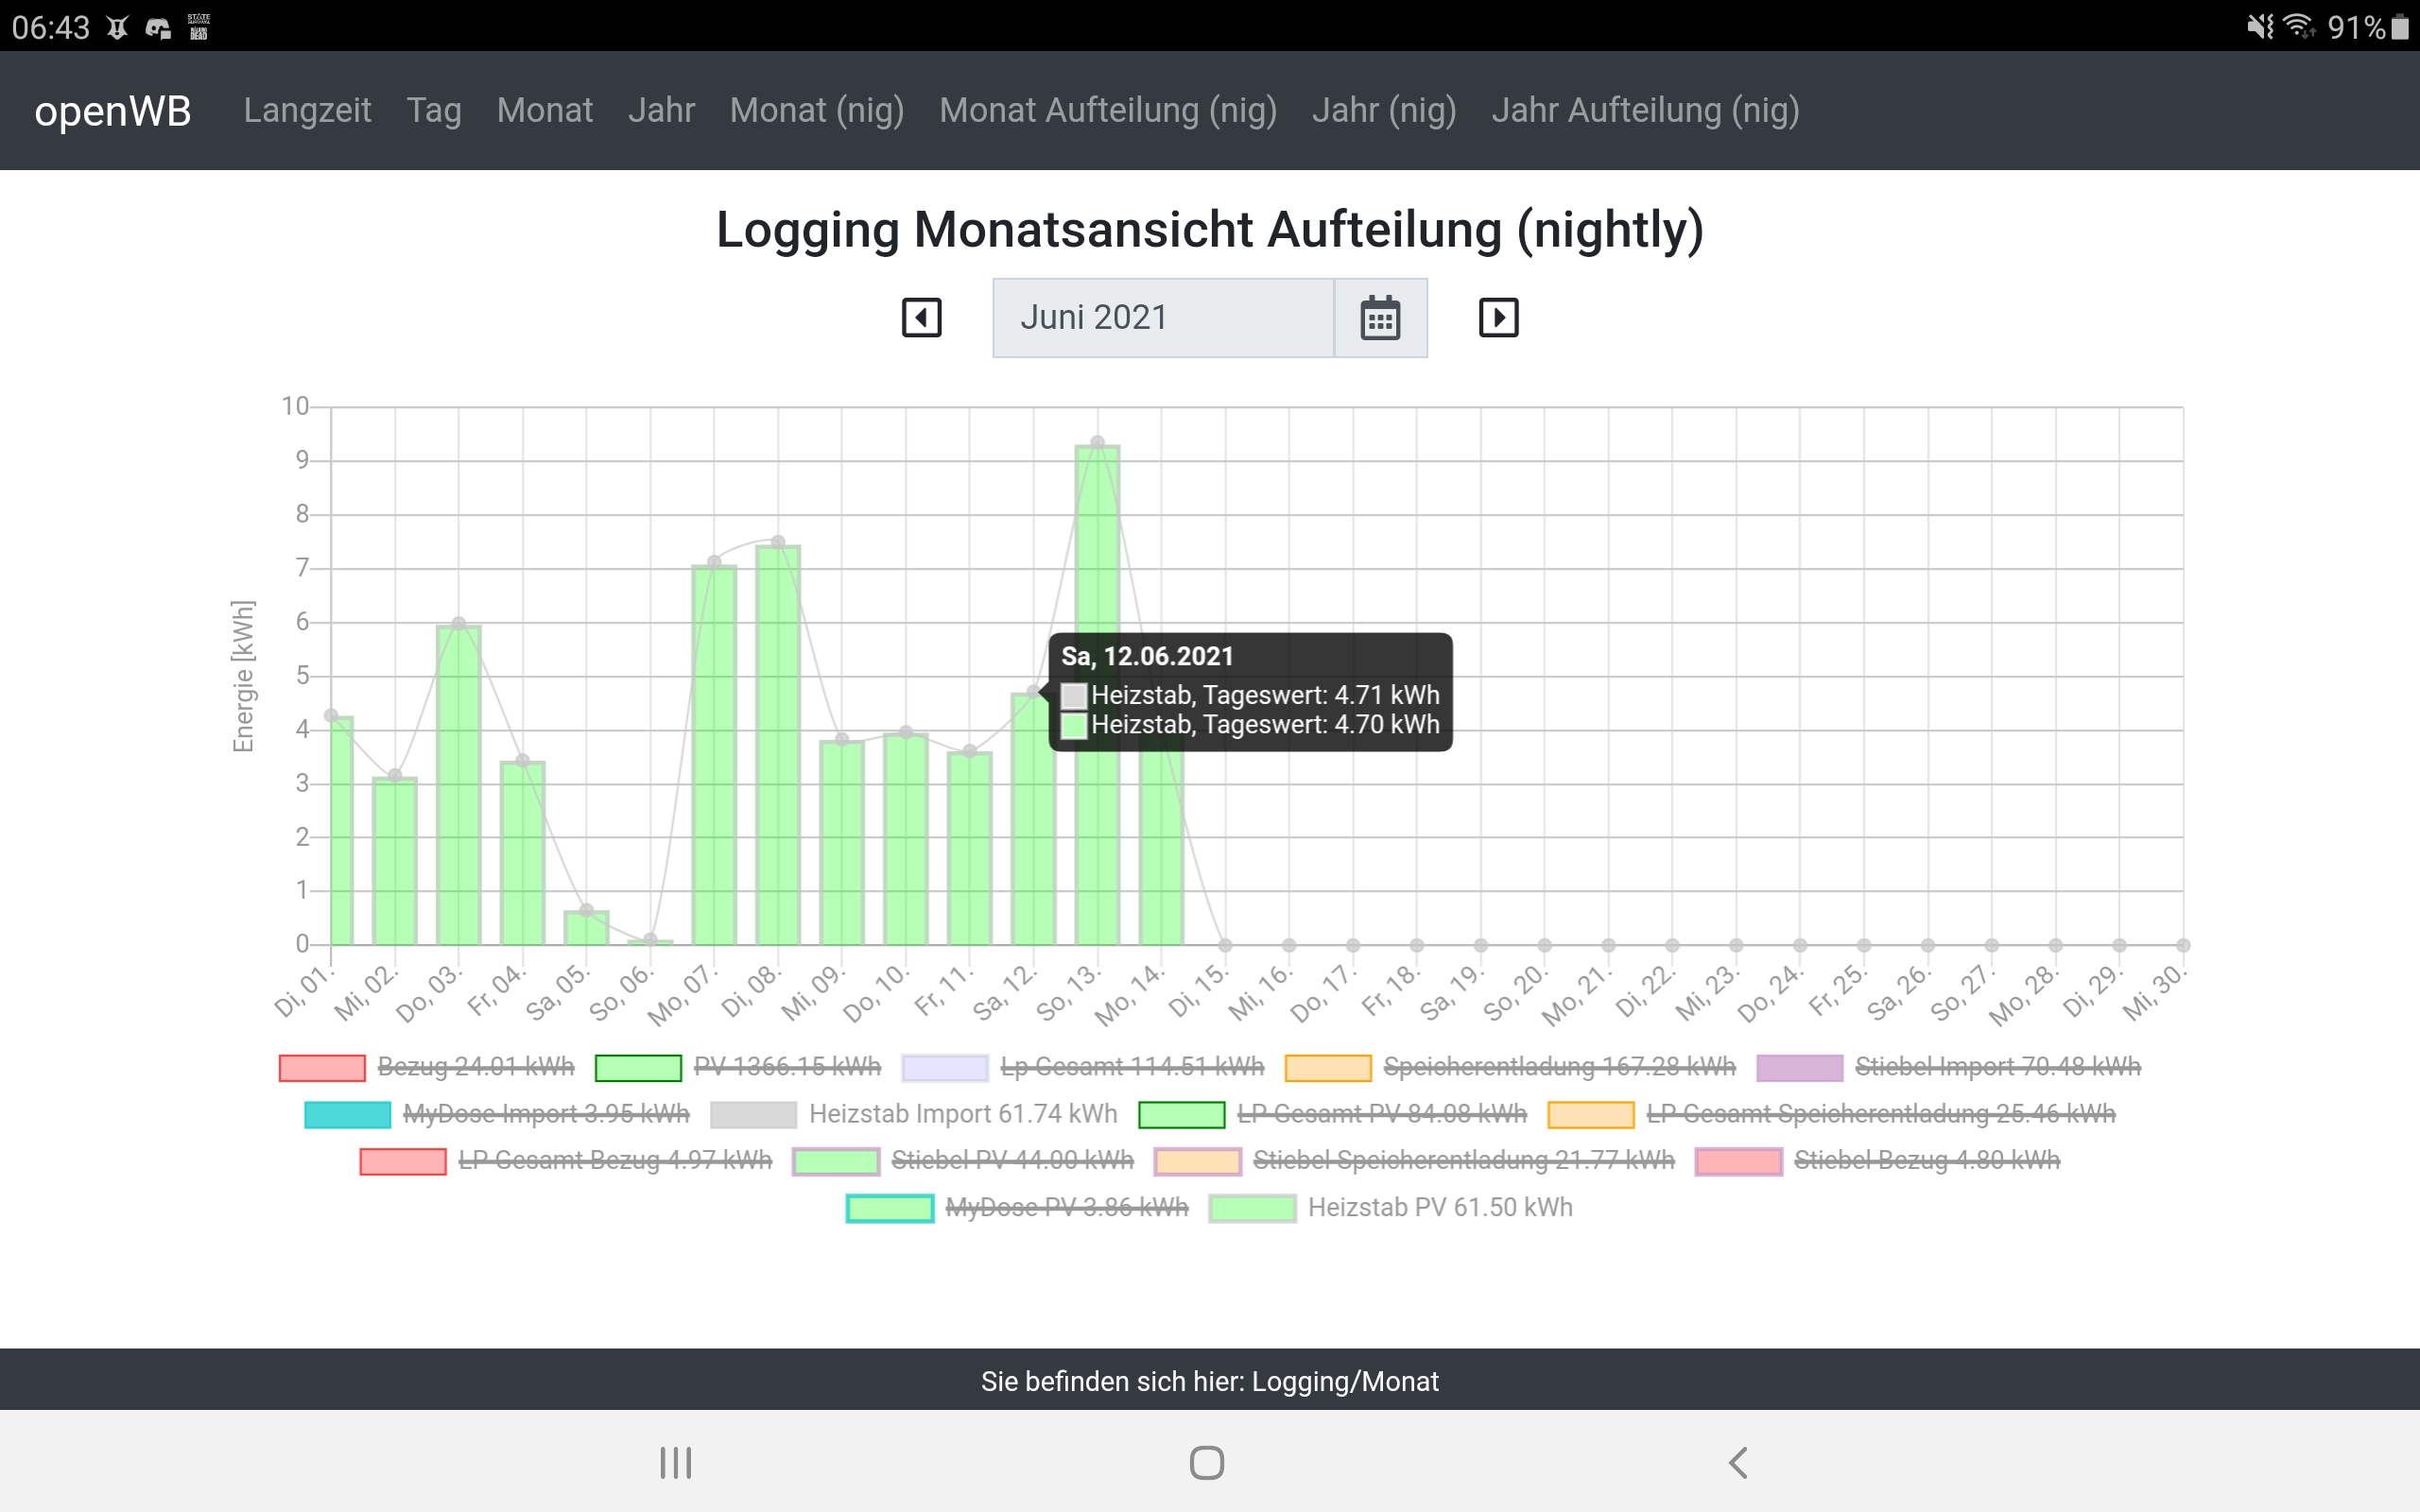The width and height of the screenshot is (2420, 1512).
Task: Click the PV 1366.15 kWh green swatch
Action: coord(638,1068)
